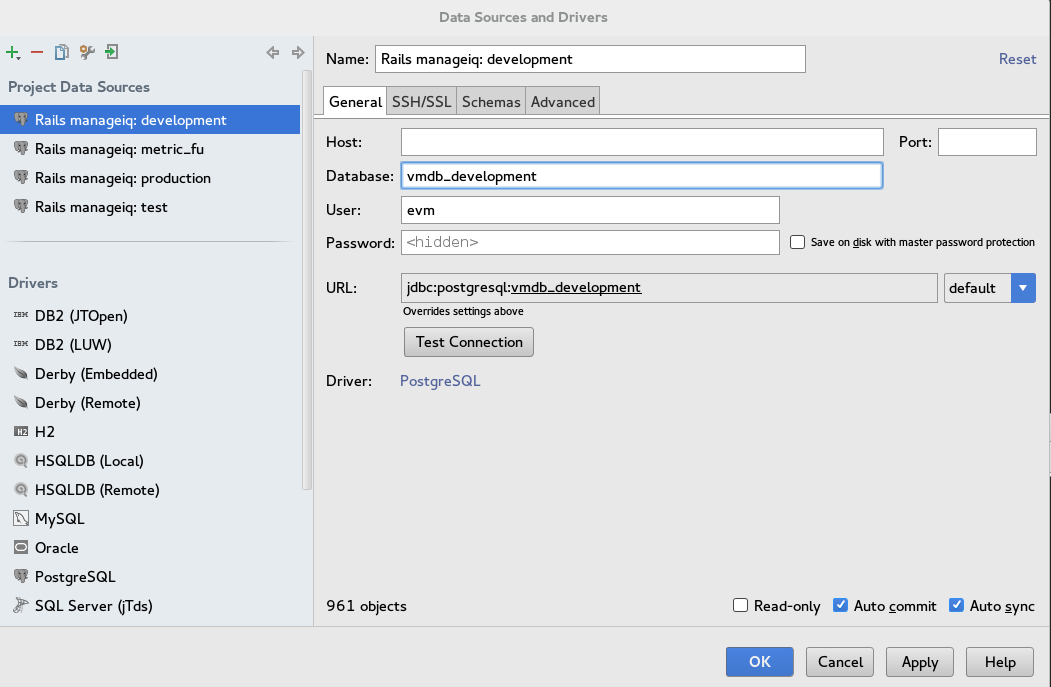Navigate back with the left arrow
Viewport: 1051px width, 687px height.
[273, 52]
